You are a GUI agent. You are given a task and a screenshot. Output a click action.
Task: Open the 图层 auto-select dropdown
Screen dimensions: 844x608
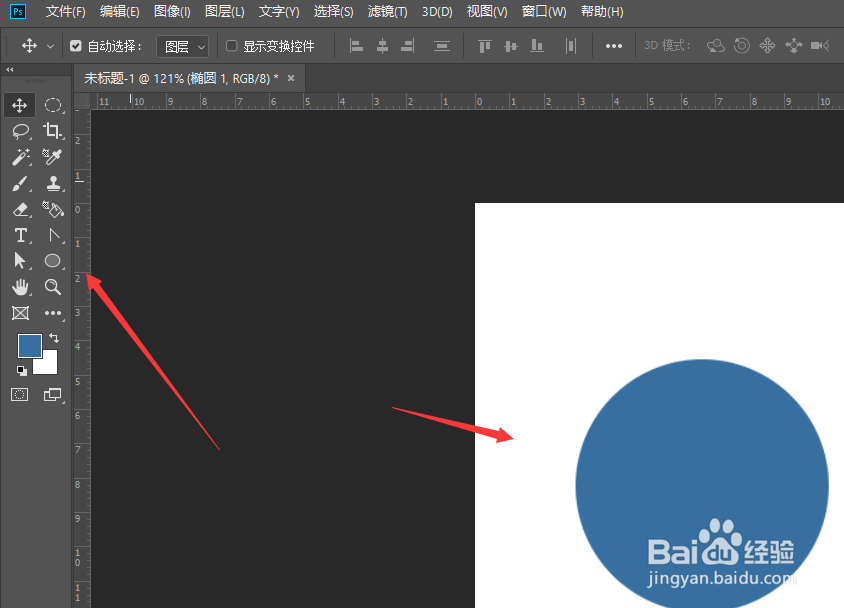point(182,47)
